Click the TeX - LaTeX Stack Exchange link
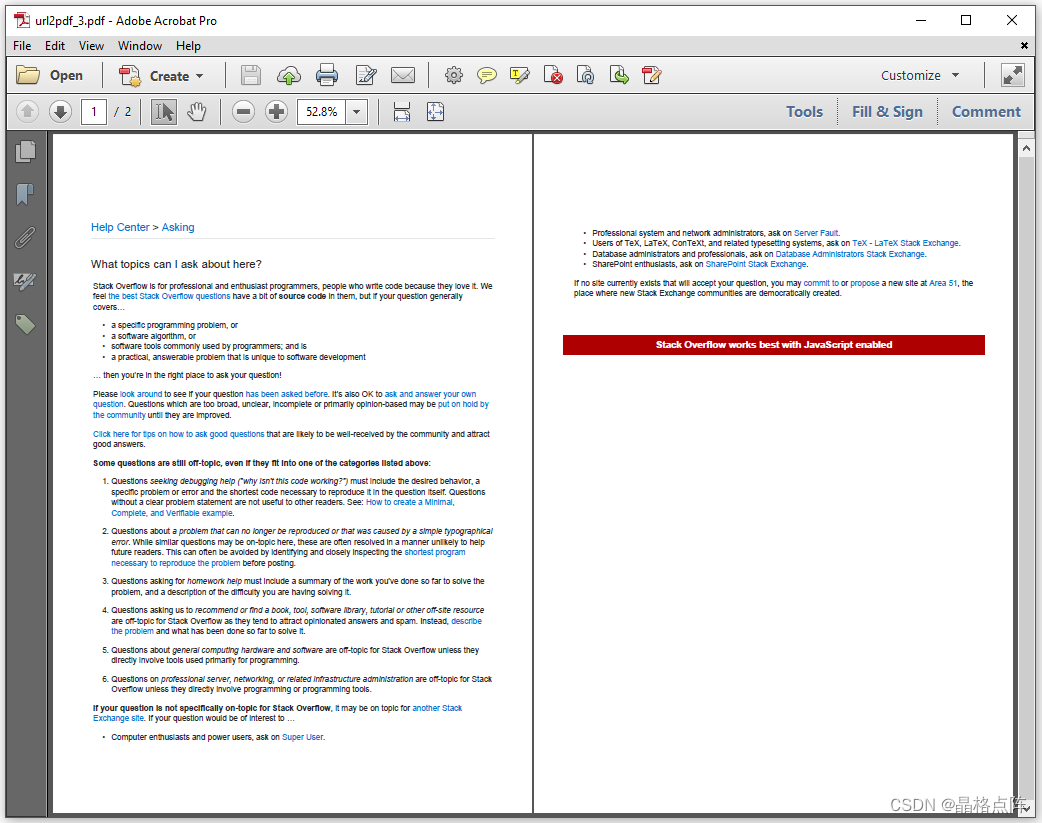 905,243
